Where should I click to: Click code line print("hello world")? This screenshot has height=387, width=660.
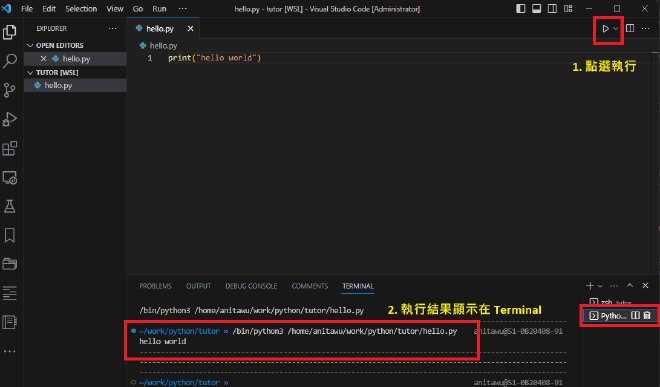pyautogui.click(x=214, y=58)
